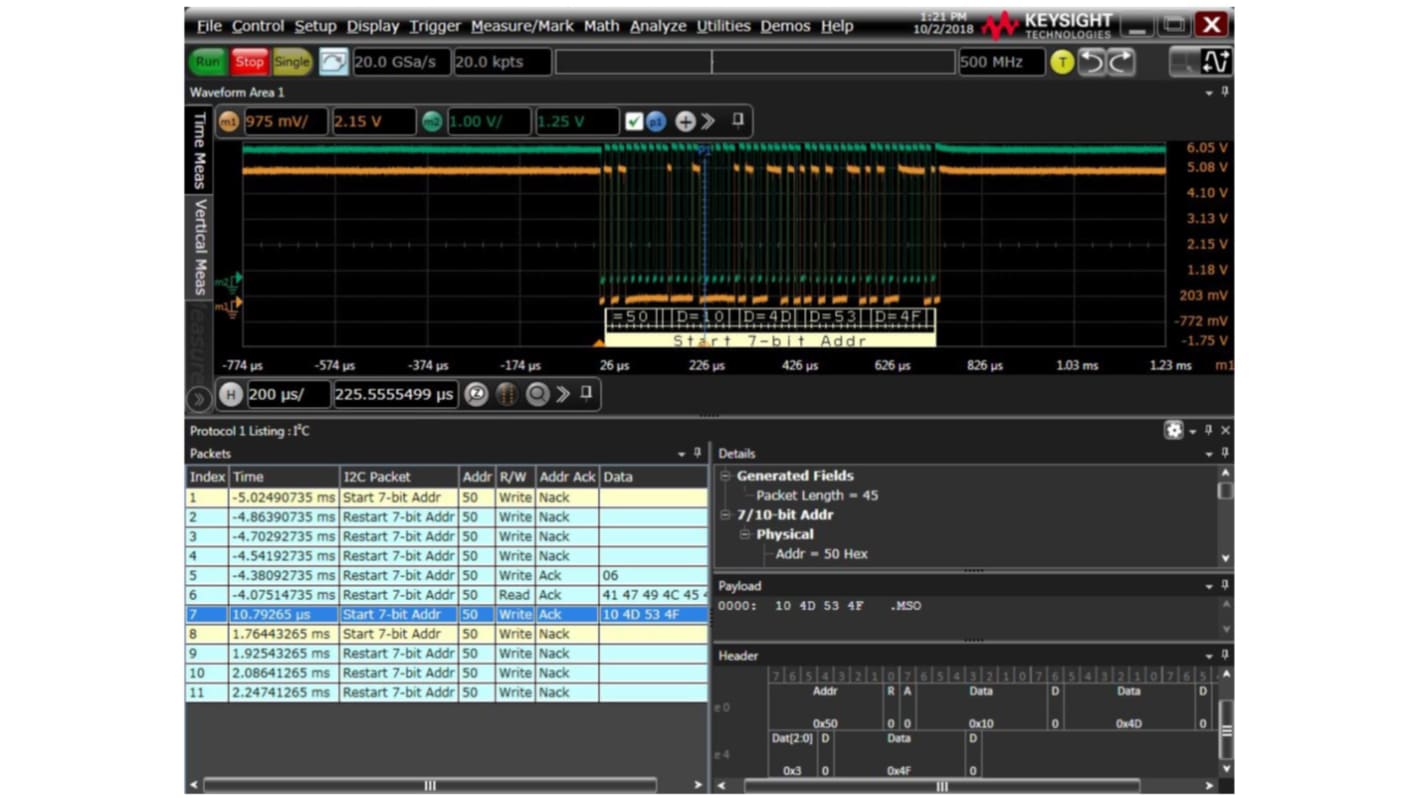Collapse the Generated Fields tree node

[x=726, y=476]
